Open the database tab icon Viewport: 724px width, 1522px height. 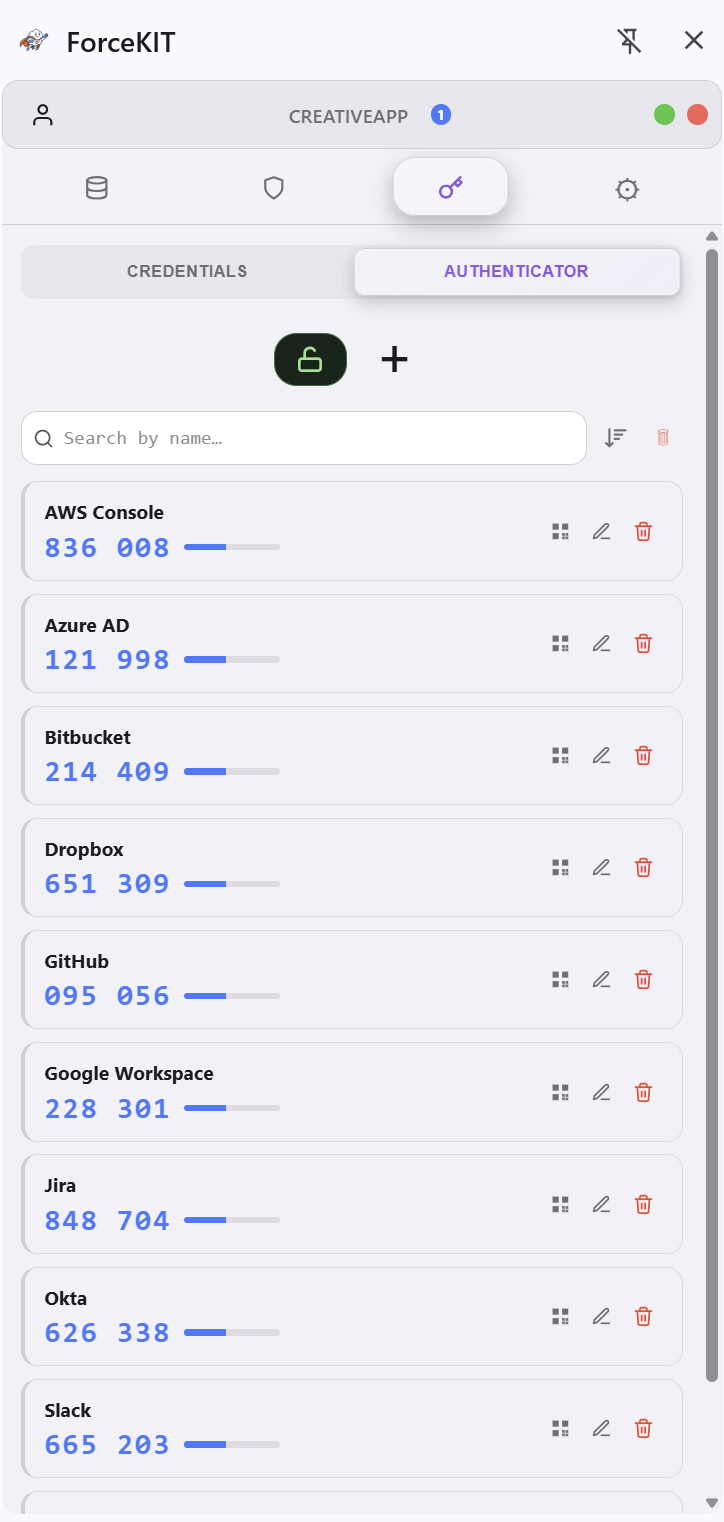[96, 188]
